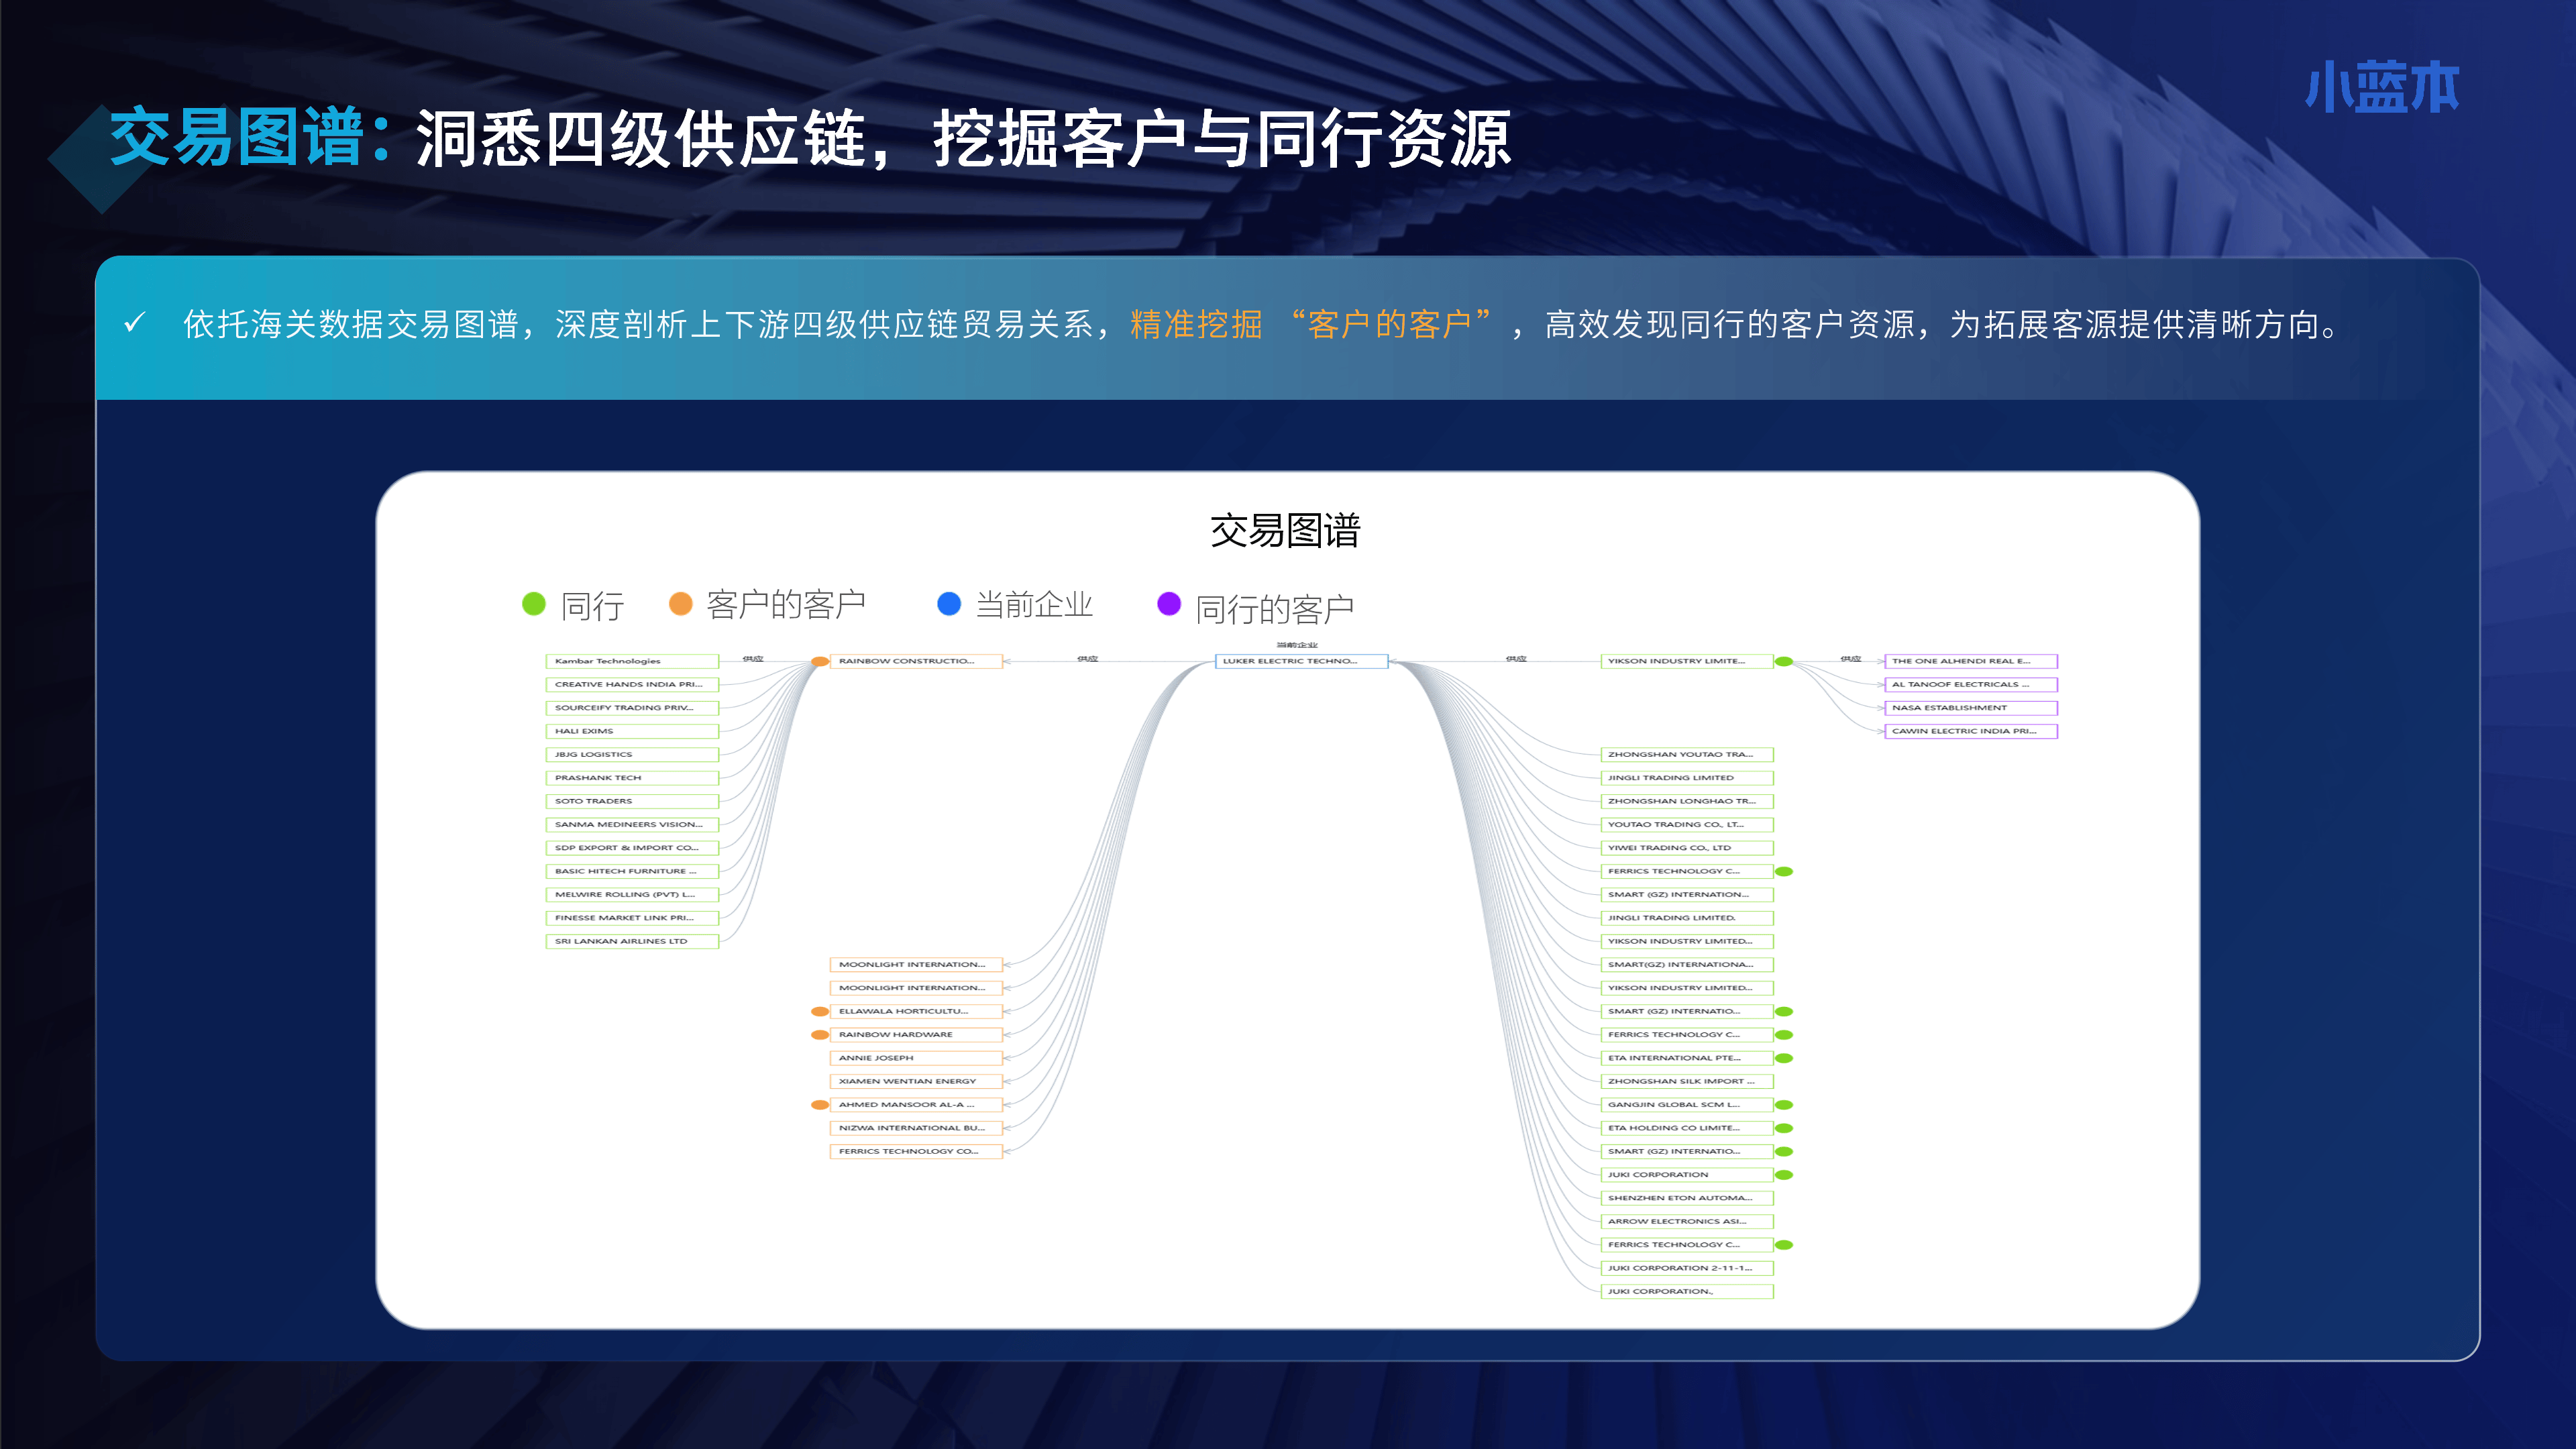The height and width of the screenshot is (1449, 2576).
Task: Select the LUKER ELECTRIC TECHNO current-company node
Action: (1301, 661)
